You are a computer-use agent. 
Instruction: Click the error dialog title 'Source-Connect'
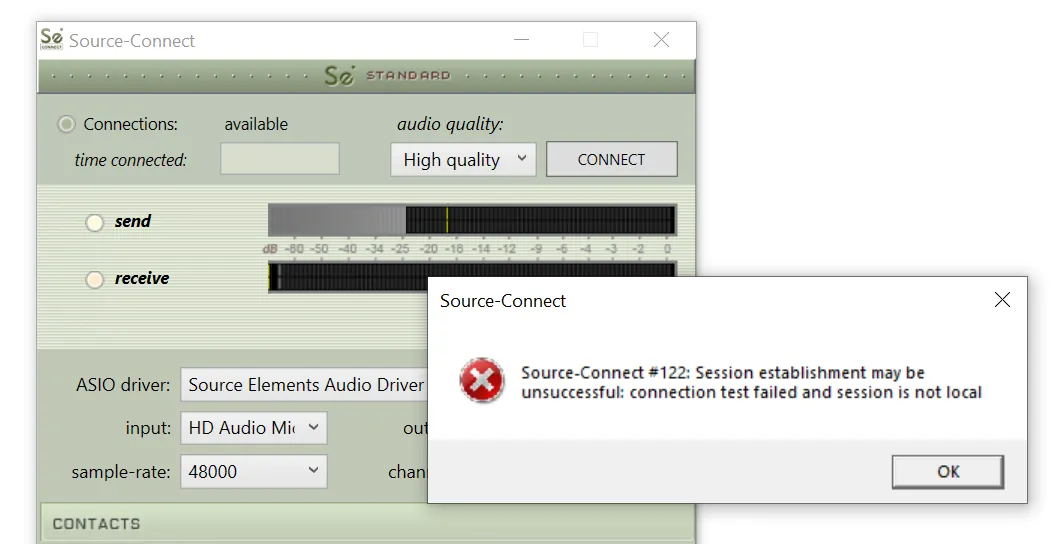[503, 300]
